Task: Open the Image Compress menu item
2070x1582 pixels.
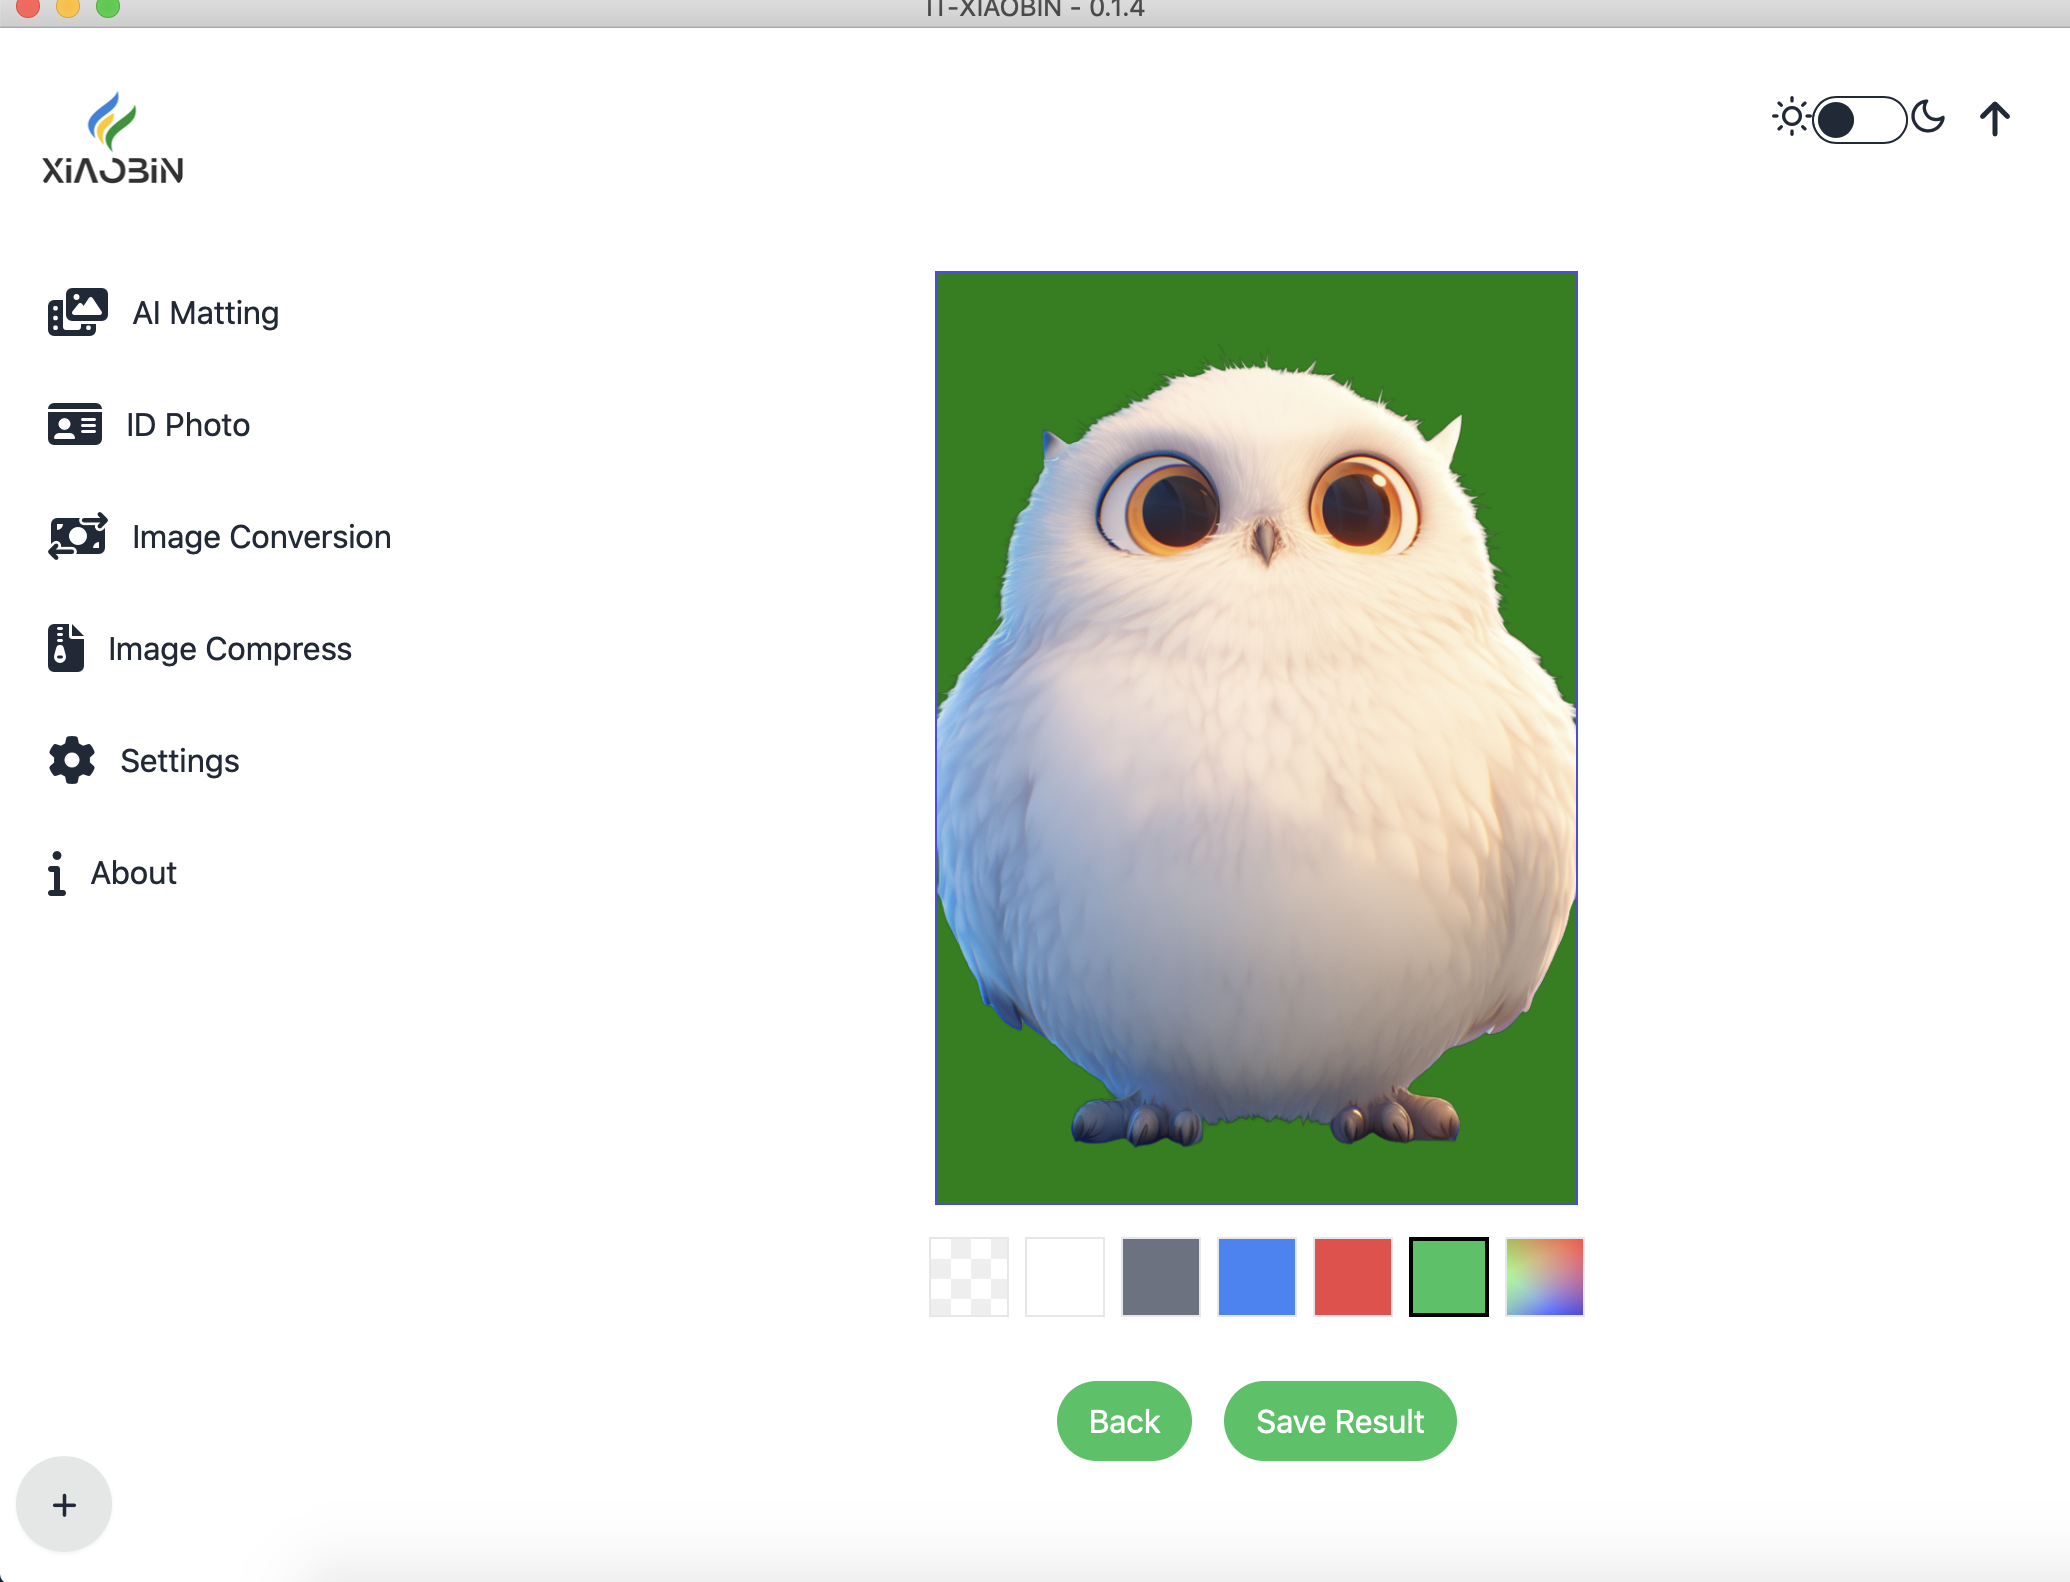Action: (x=229, y=649)
